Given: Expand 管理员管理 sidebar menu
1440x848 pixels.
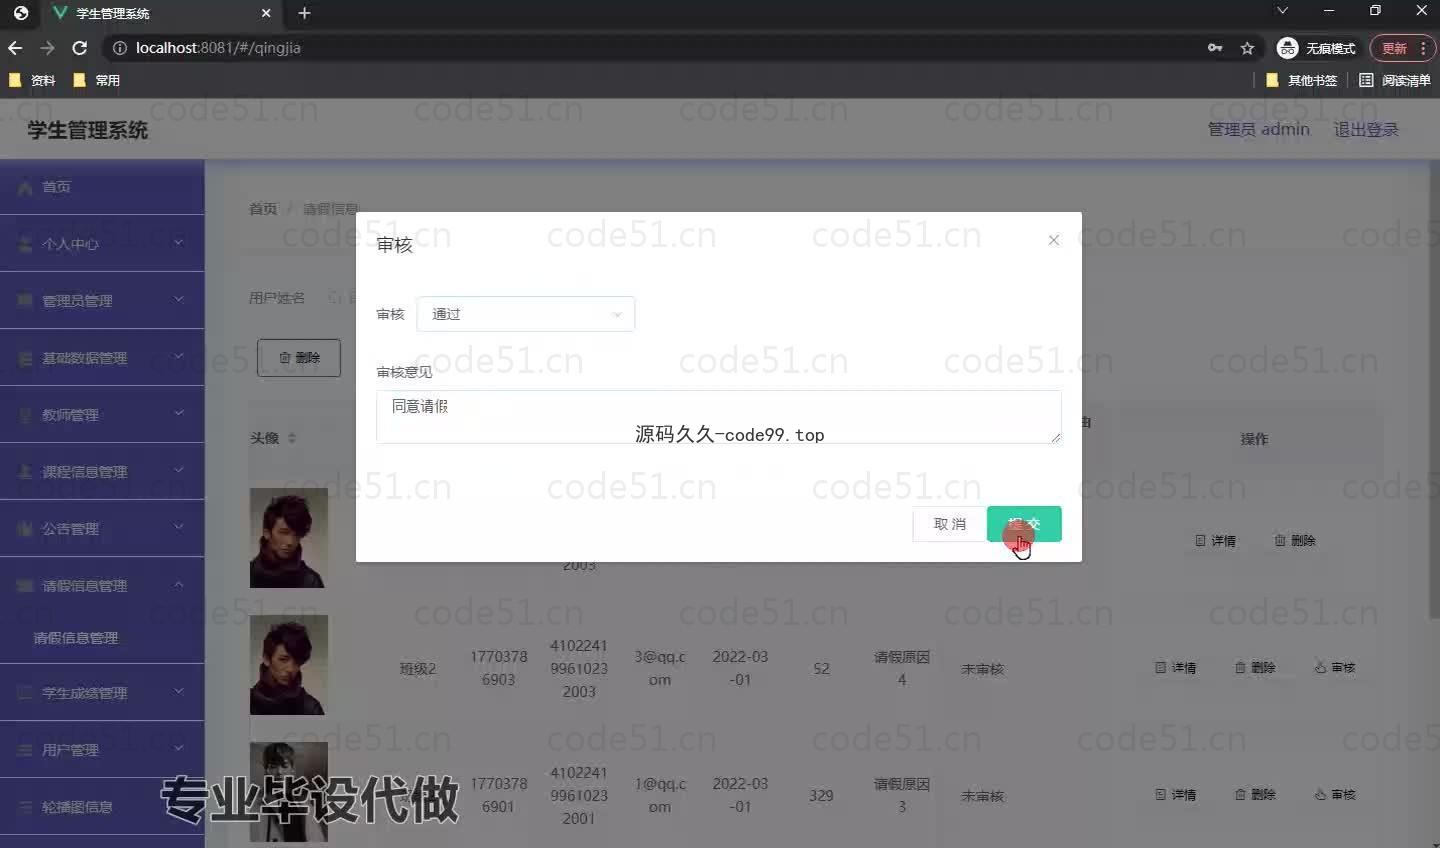Looking at the screenshot, I should coord(102,300).
